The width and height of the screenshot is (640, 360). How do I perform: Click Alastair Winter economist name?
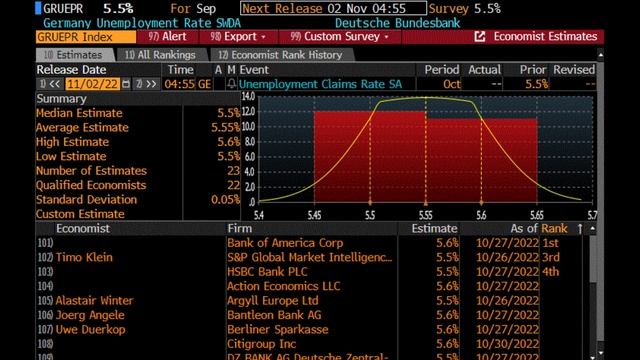(x=94, y=300)
